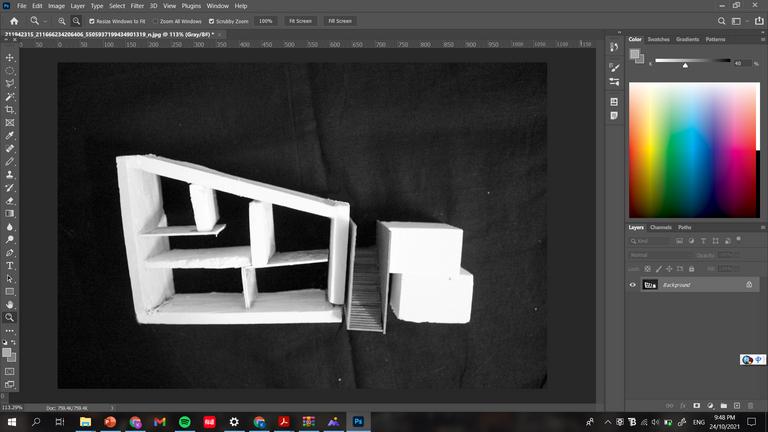Select the Crop tool
The width and height of the screenshot is (768, 432).
[x=10, y=110]
